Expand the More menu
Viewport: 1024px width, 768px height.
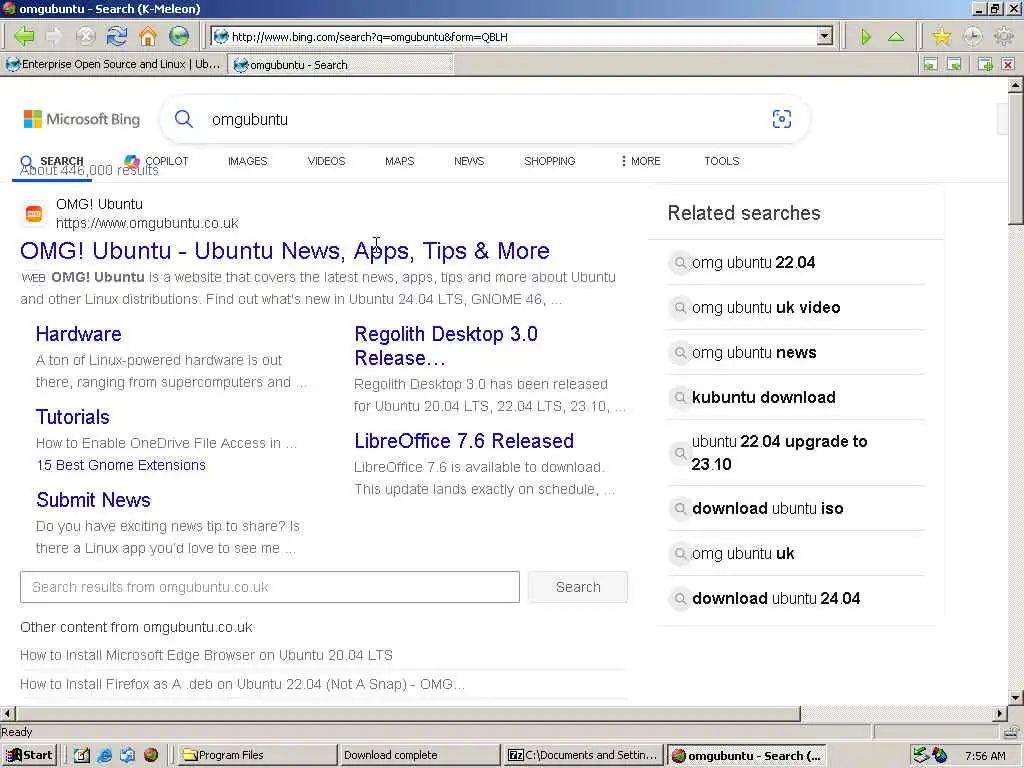[x=641, y=161]
